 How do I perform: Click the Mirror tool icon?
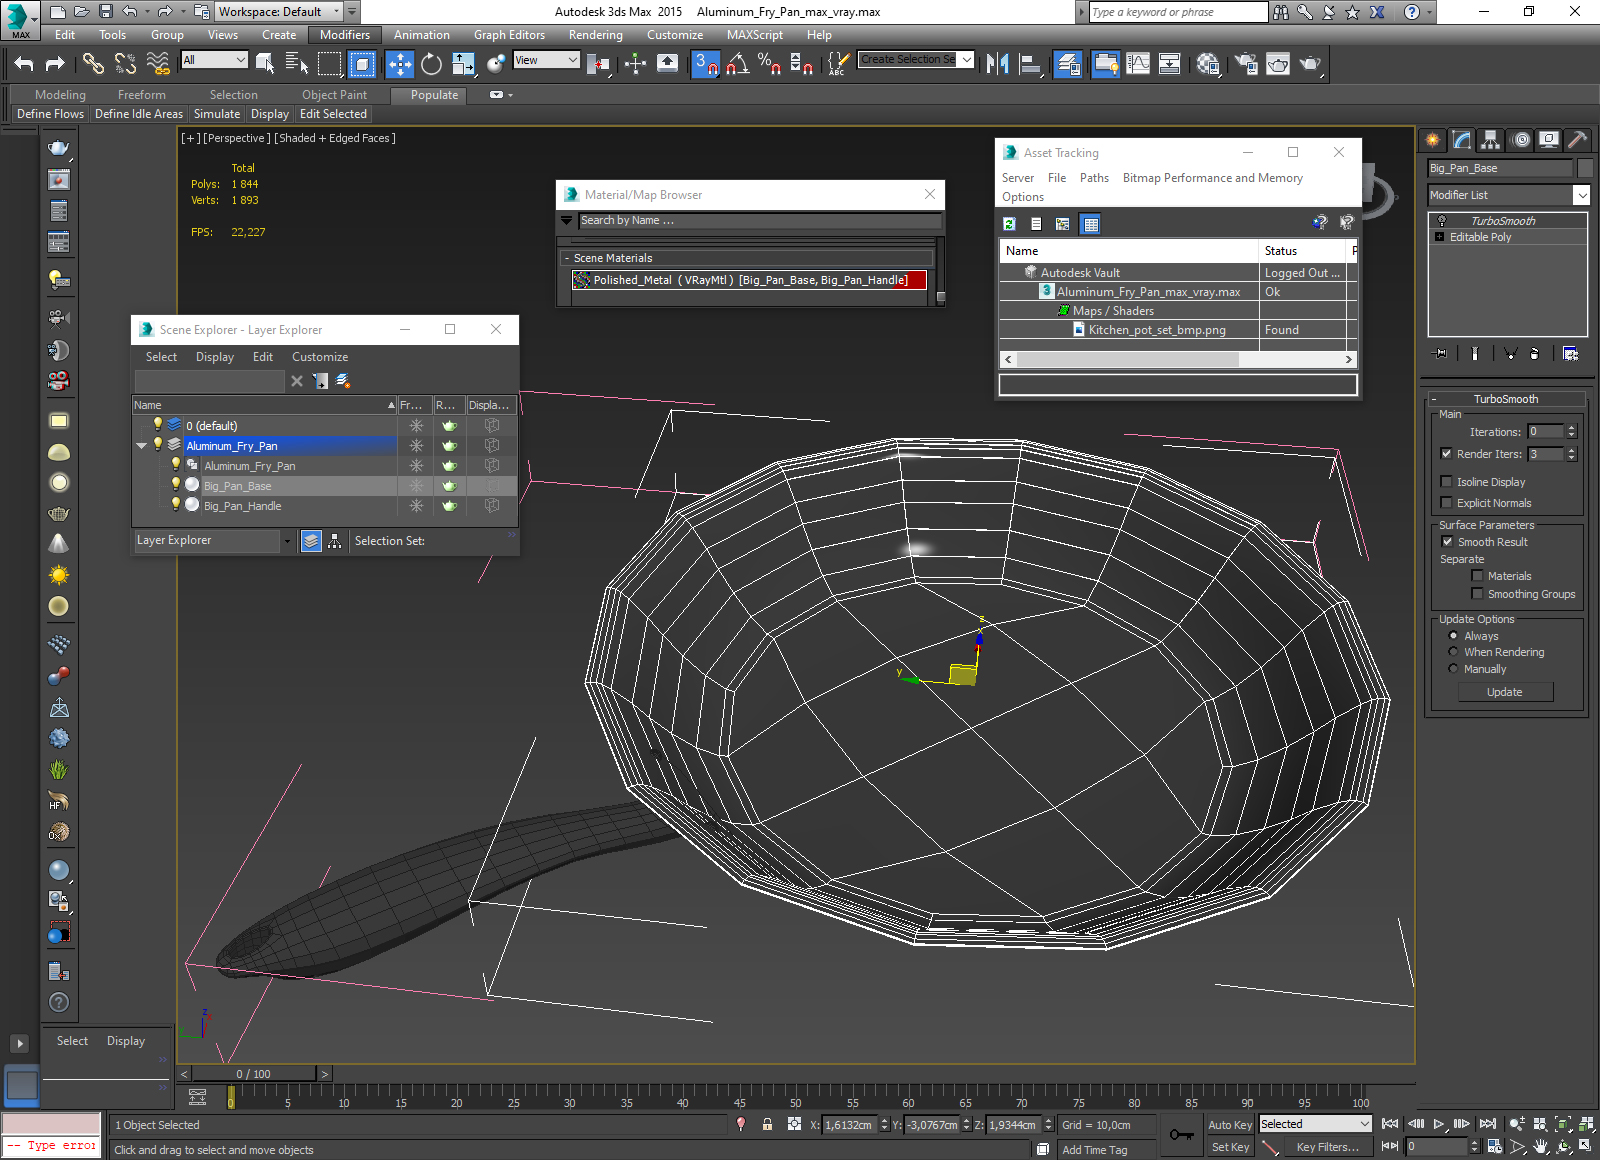997,64
